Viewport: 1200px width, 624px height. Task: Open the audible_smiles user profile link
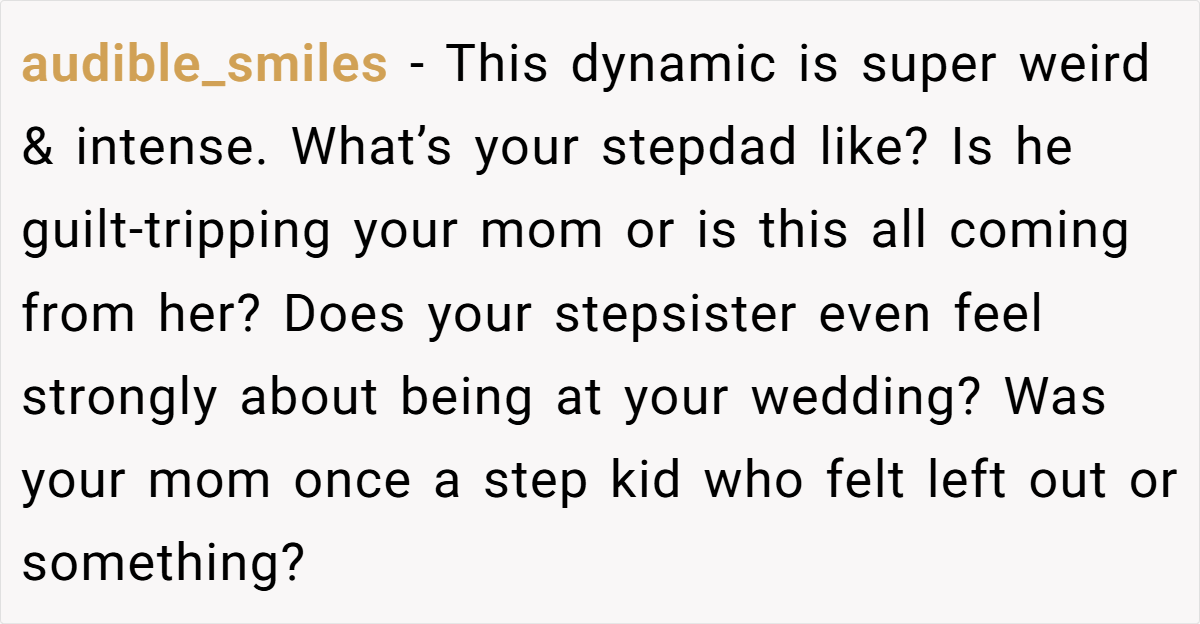[x=204, y=66]
